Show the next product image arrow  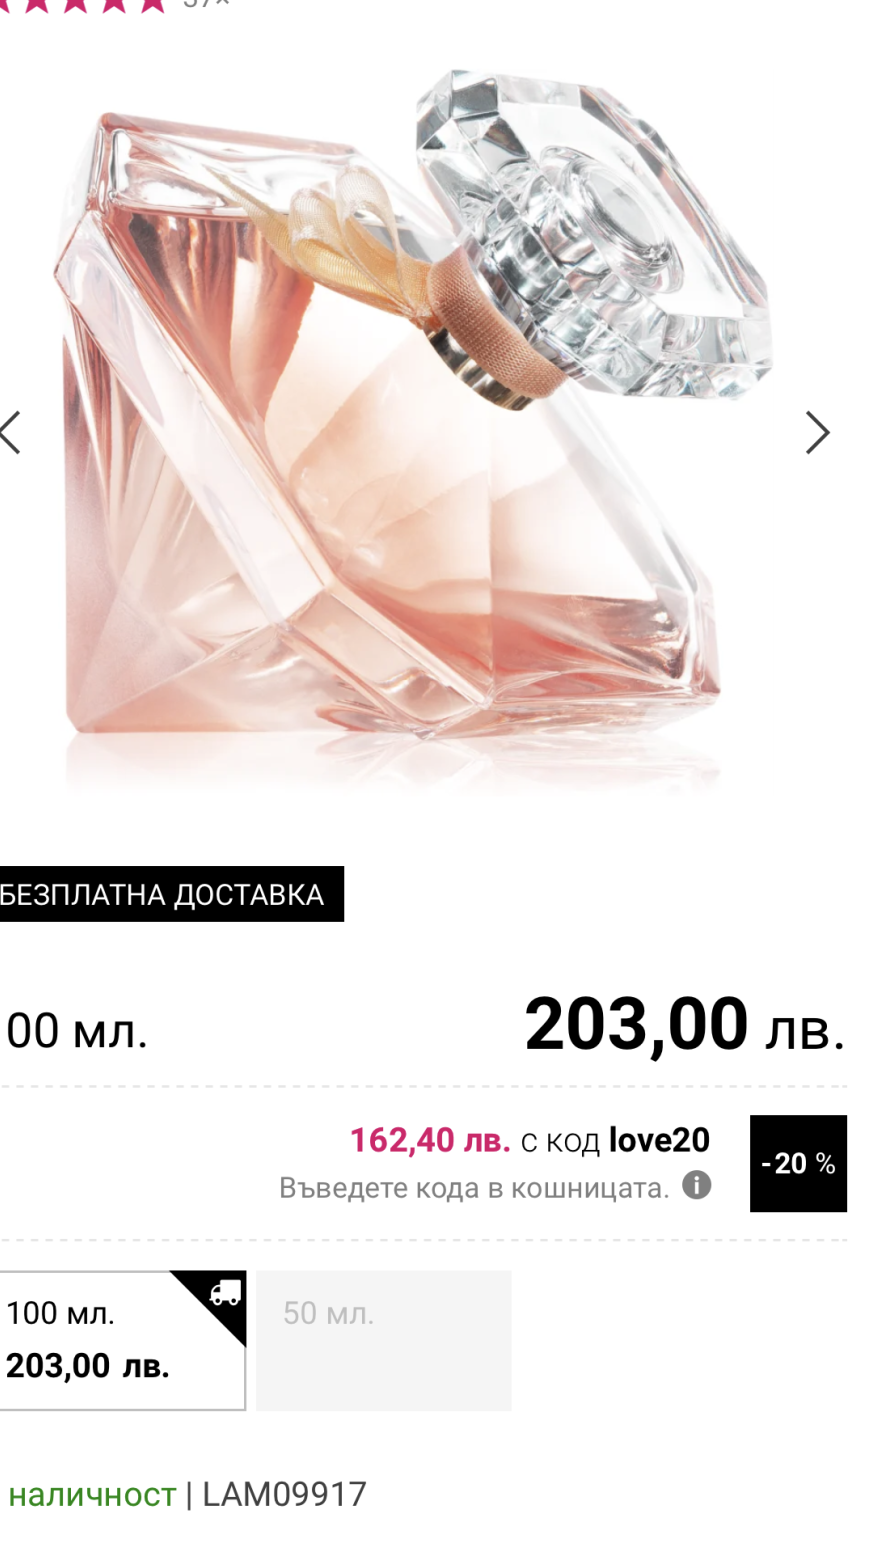[x=818, y=433]
